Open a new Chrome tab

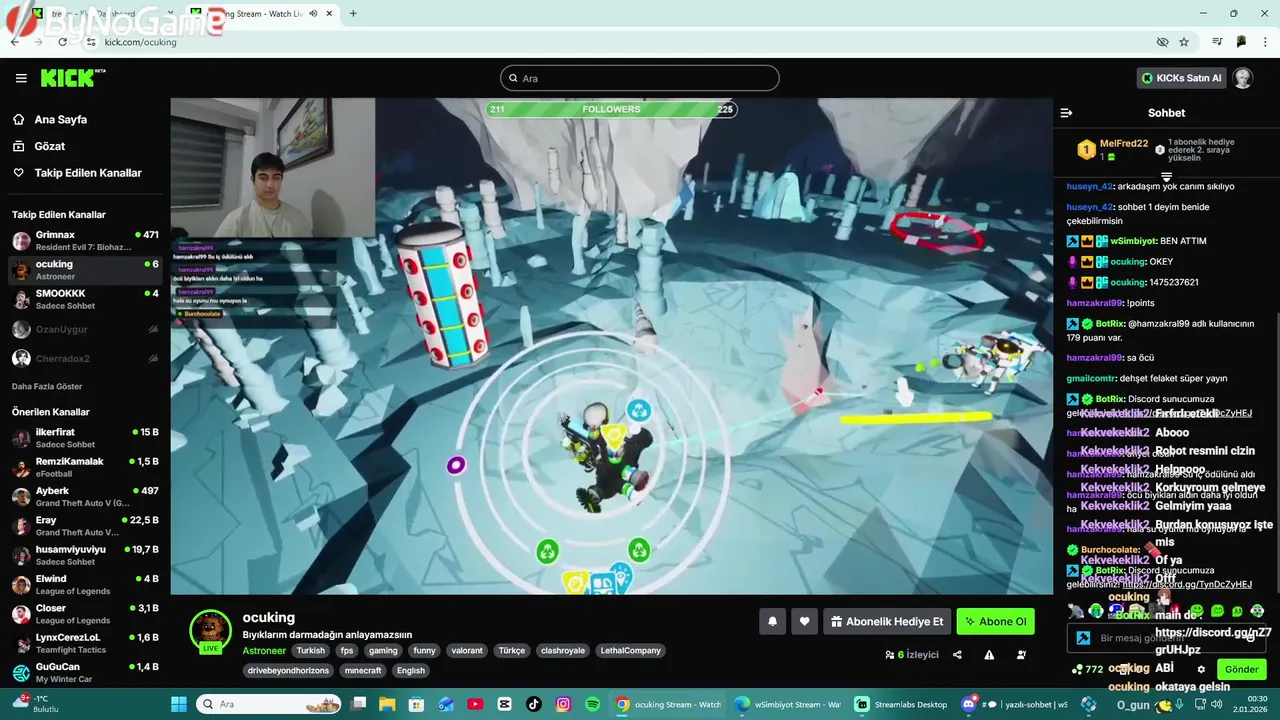click(353, 14)
